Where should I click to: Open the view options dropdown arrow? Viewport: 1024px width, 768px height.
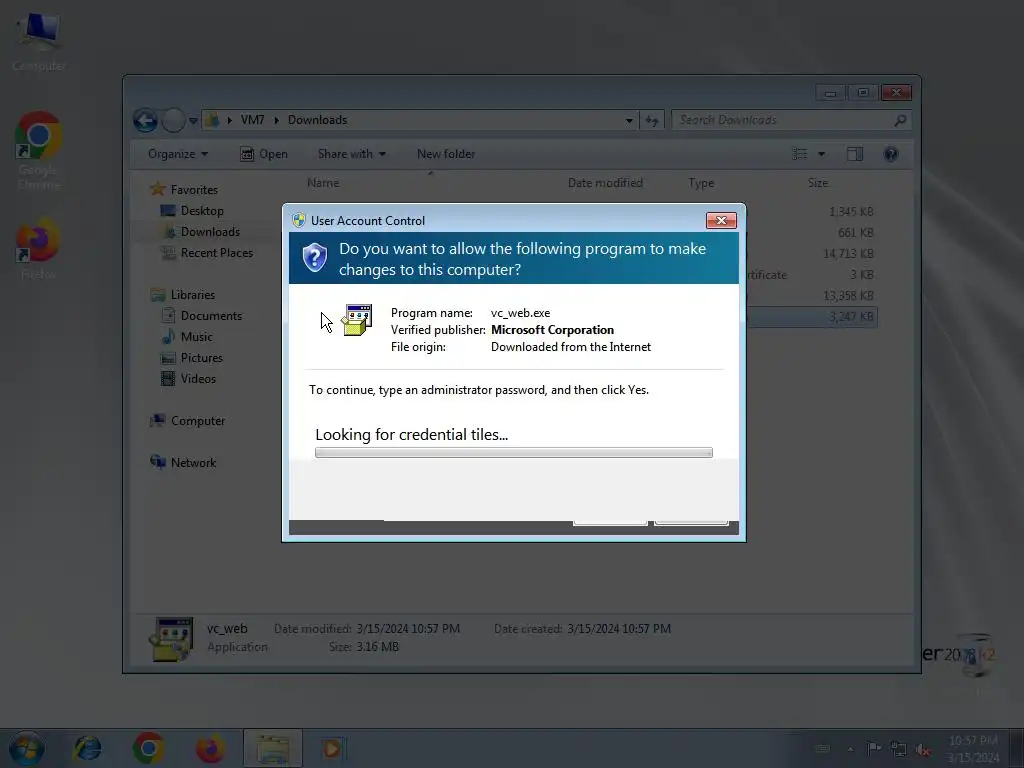pyautogui.click(x=822, y=154)
